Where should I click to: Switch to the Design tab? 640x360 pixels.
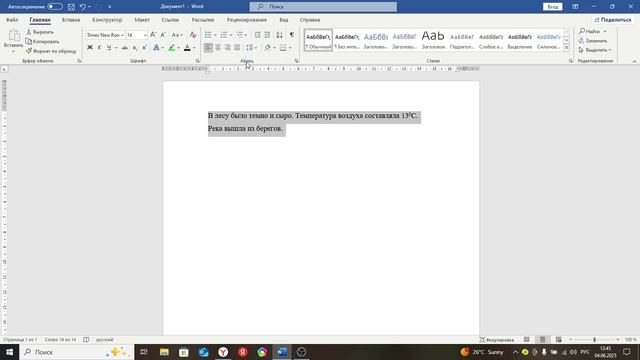(107, 20)
